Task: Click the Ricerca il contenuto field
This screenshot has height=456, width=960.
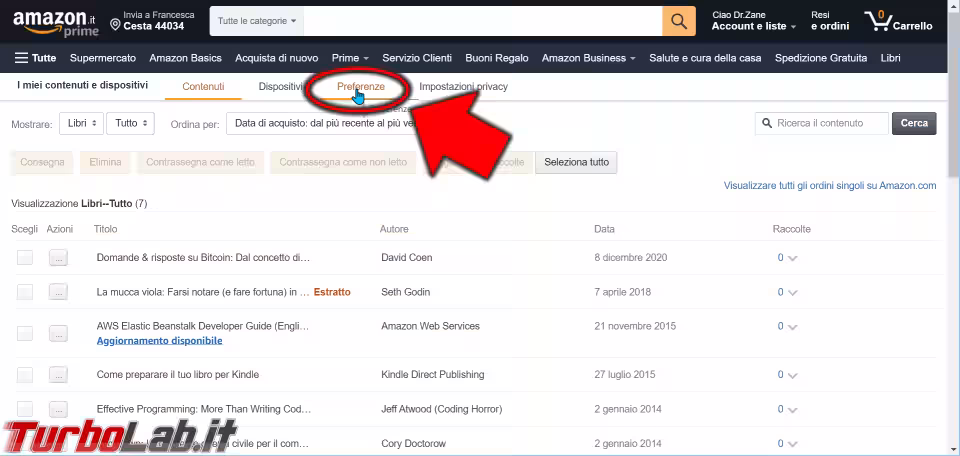Action: click(822, 123)
